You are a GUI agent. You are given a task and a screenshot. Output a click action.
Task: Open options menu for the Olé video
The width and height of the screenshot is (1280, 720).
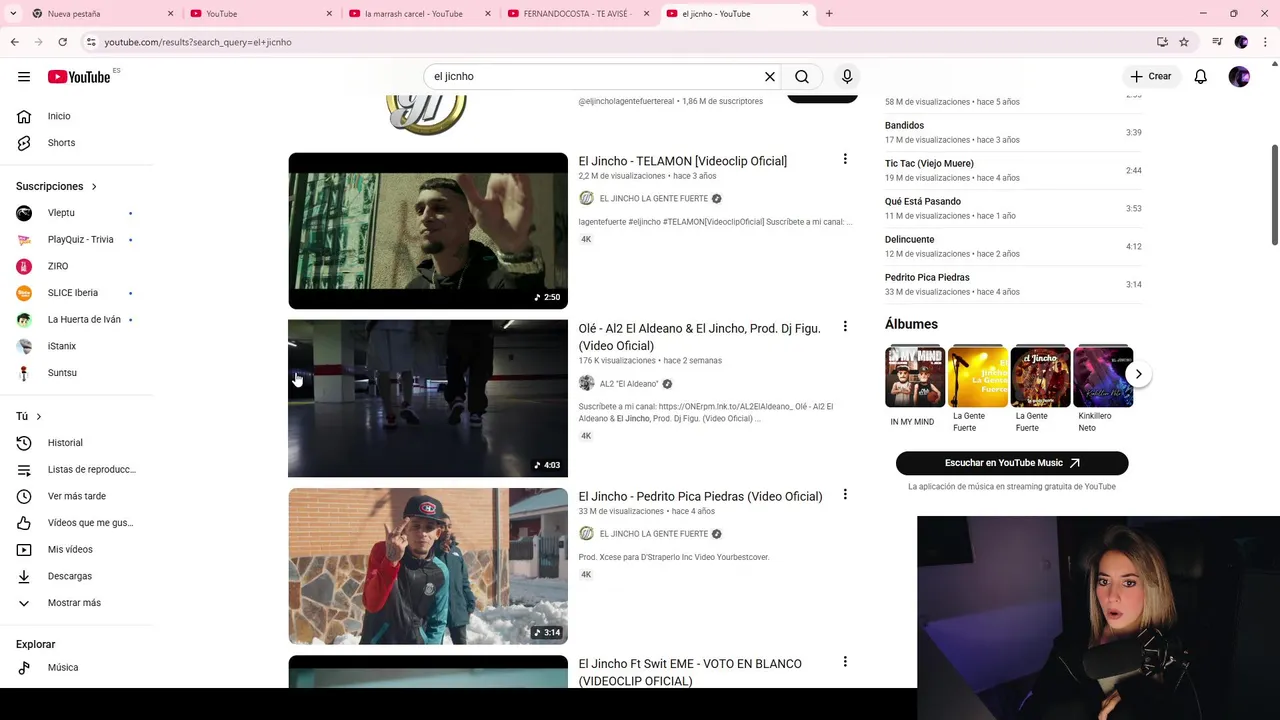click(845, 326)
